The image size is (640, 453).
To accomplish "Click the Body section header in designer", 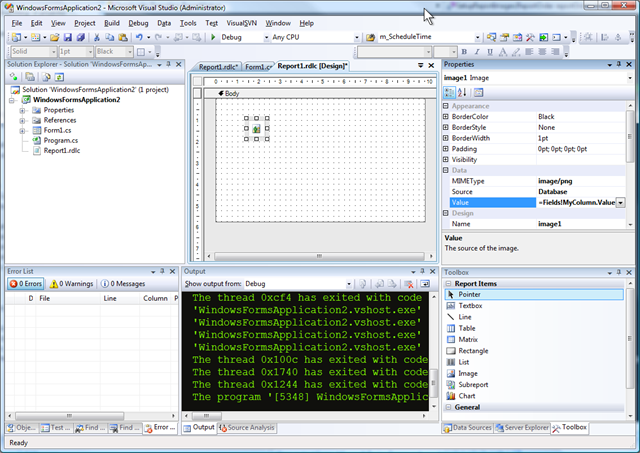I will [x=320, y=93].
